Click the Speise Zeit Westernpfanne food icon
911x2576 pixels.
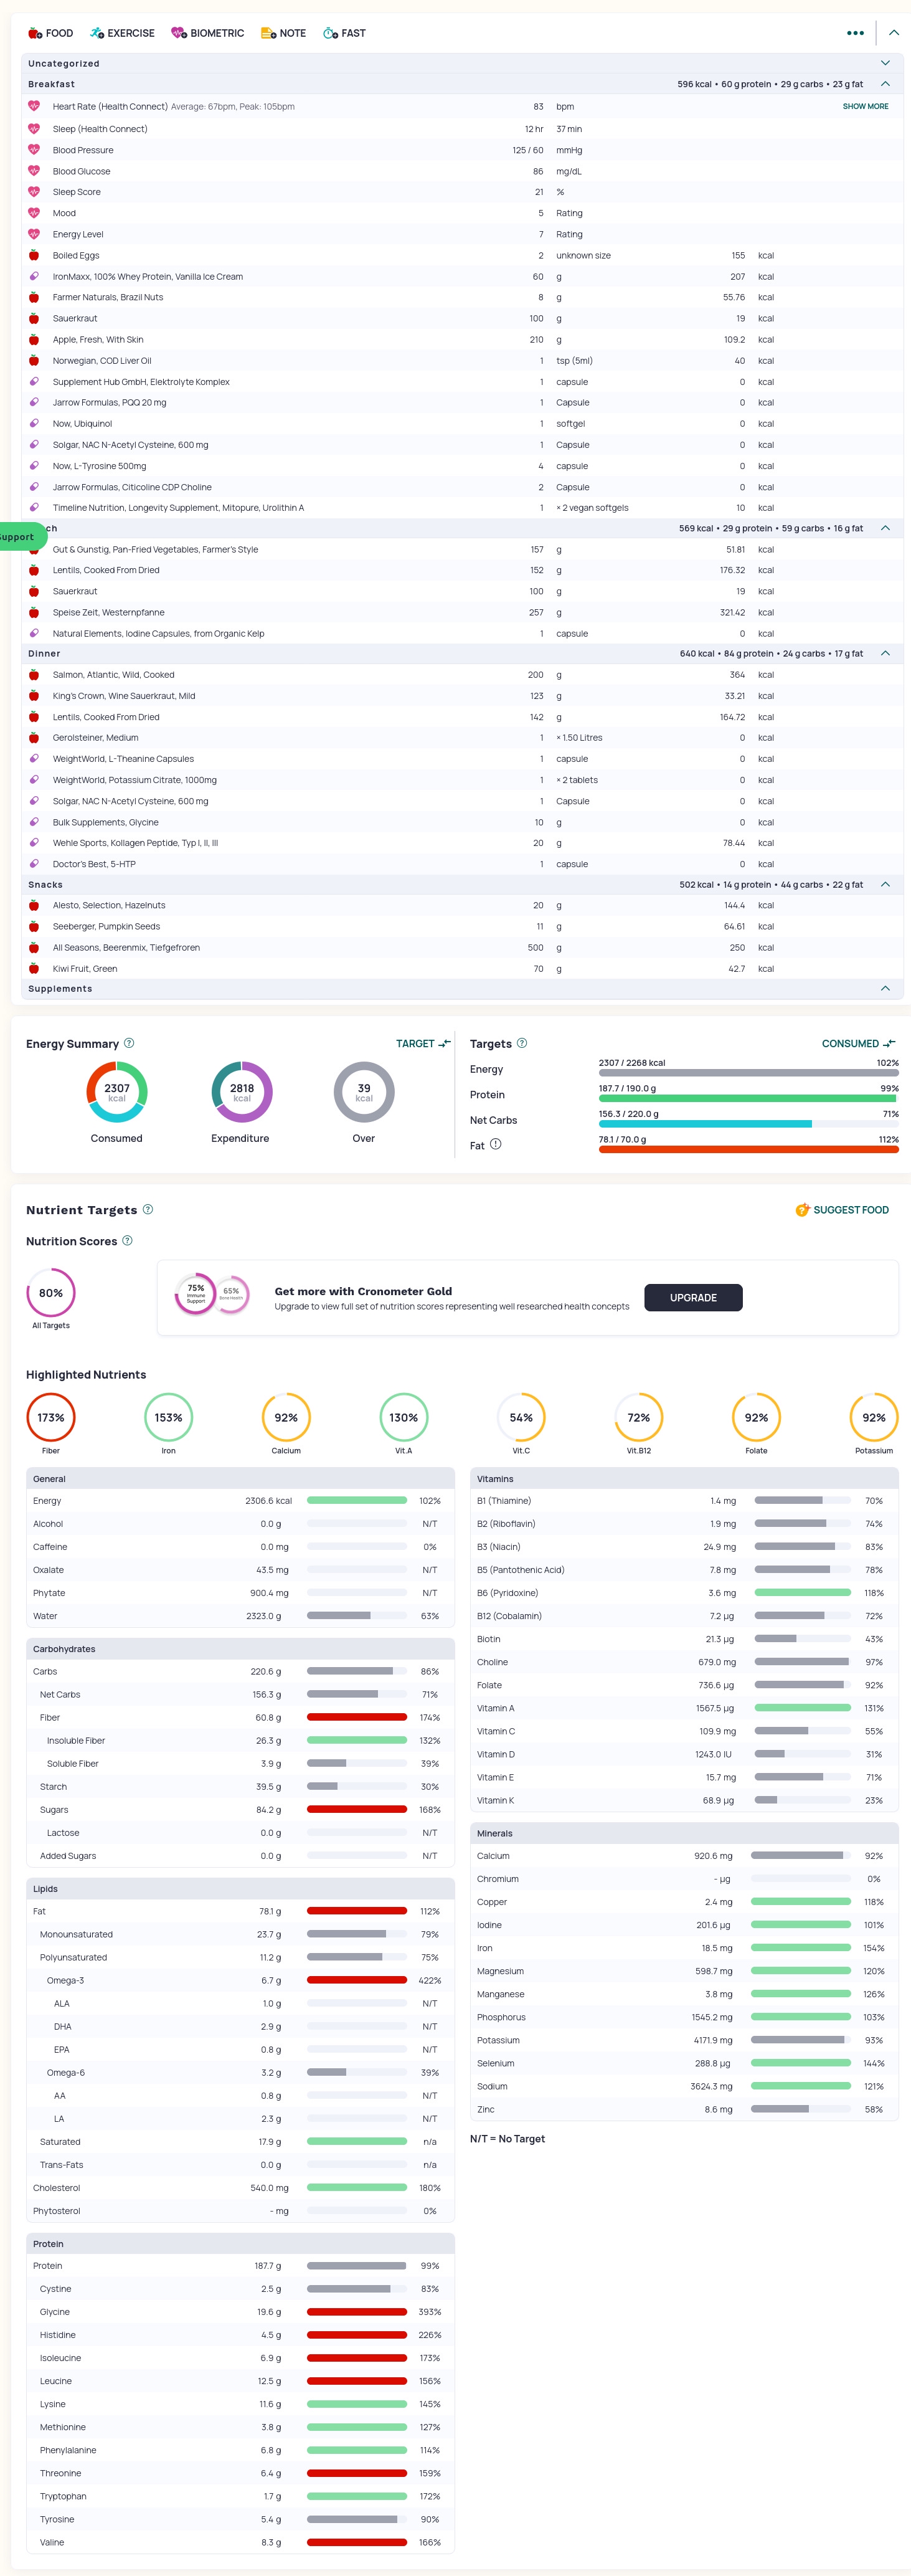pos(34,612)
